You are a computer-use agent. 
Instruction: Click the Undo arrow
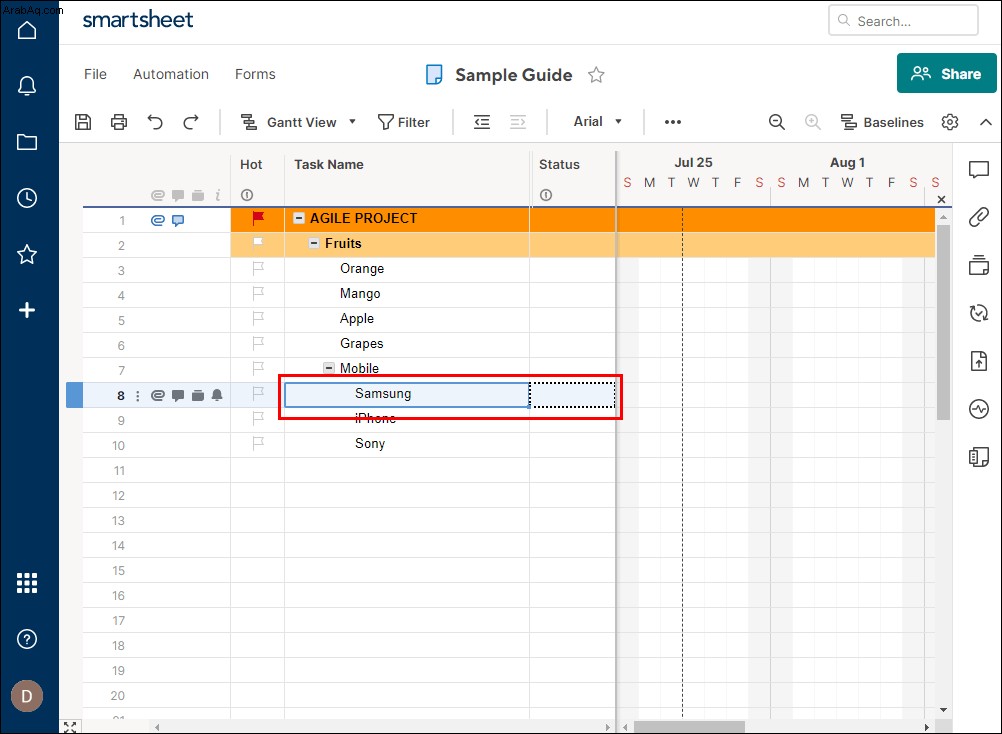coord(155,122)
